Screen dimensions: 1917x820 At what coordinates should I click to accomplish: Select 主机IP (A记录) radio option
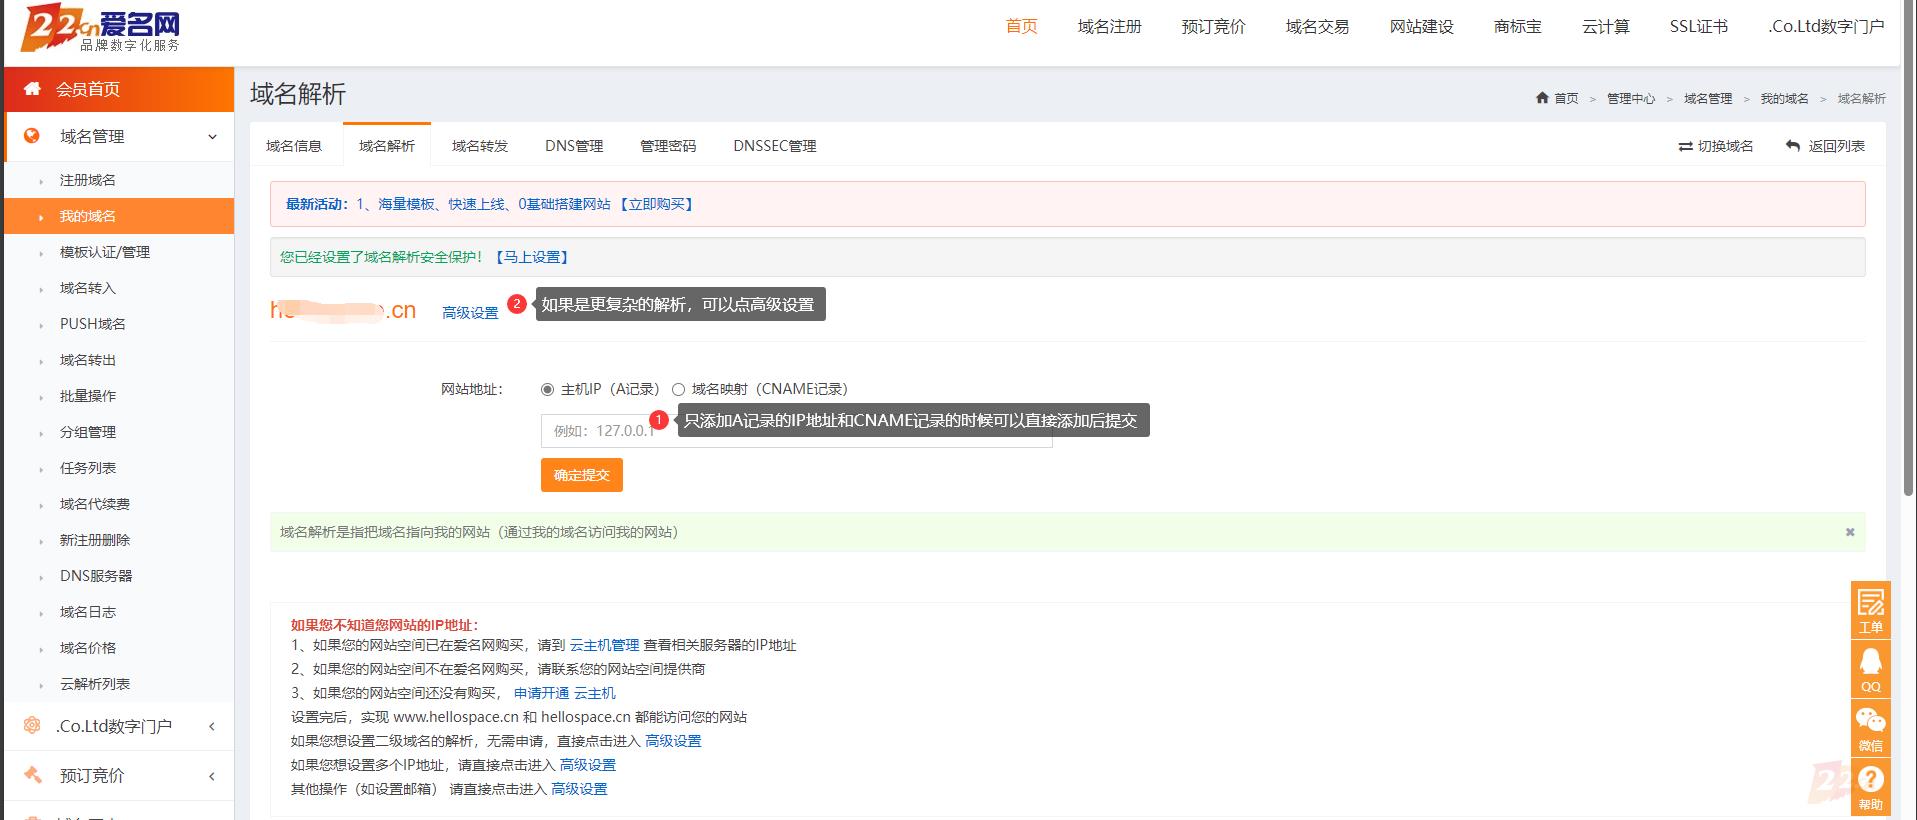[x=547, y=389]
